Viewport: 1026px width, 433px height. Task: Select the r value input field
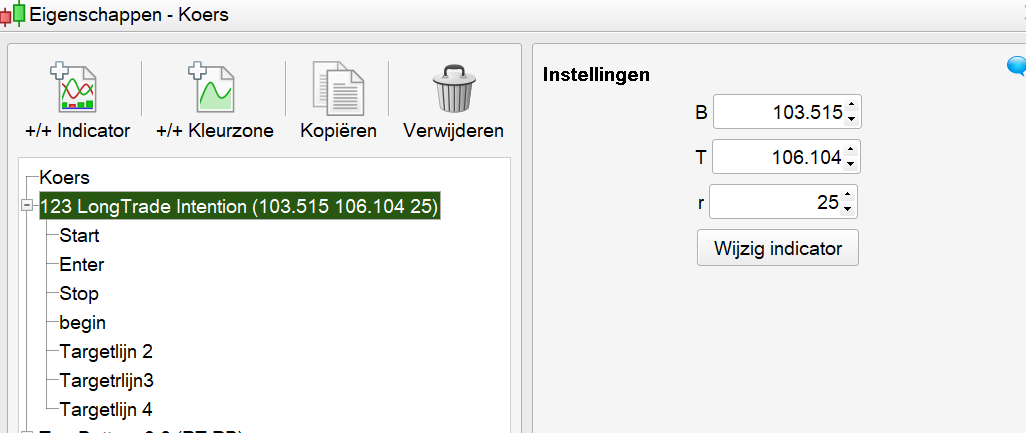[x=775, y=202]
